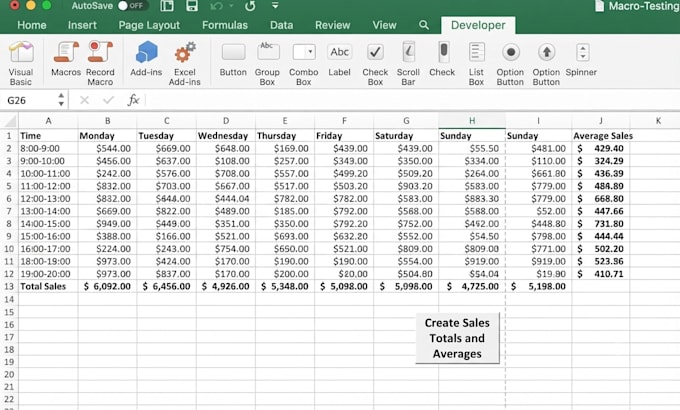Screen dimensions: 680x410
Task: Select column A header
Action: click(48, 121)
